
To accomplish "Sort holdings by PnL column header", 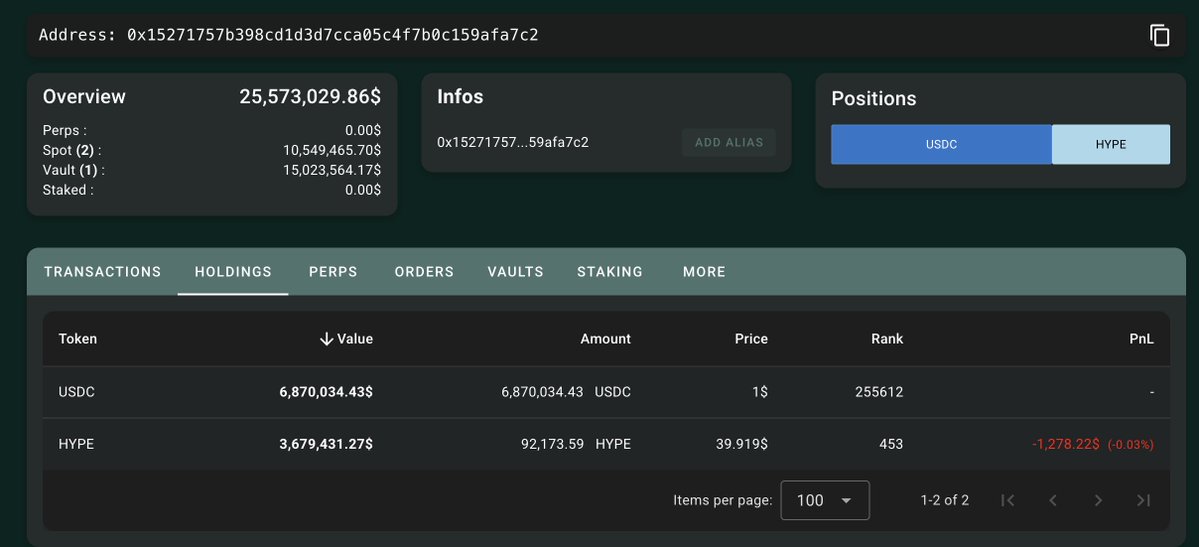I will (1141, 339).
